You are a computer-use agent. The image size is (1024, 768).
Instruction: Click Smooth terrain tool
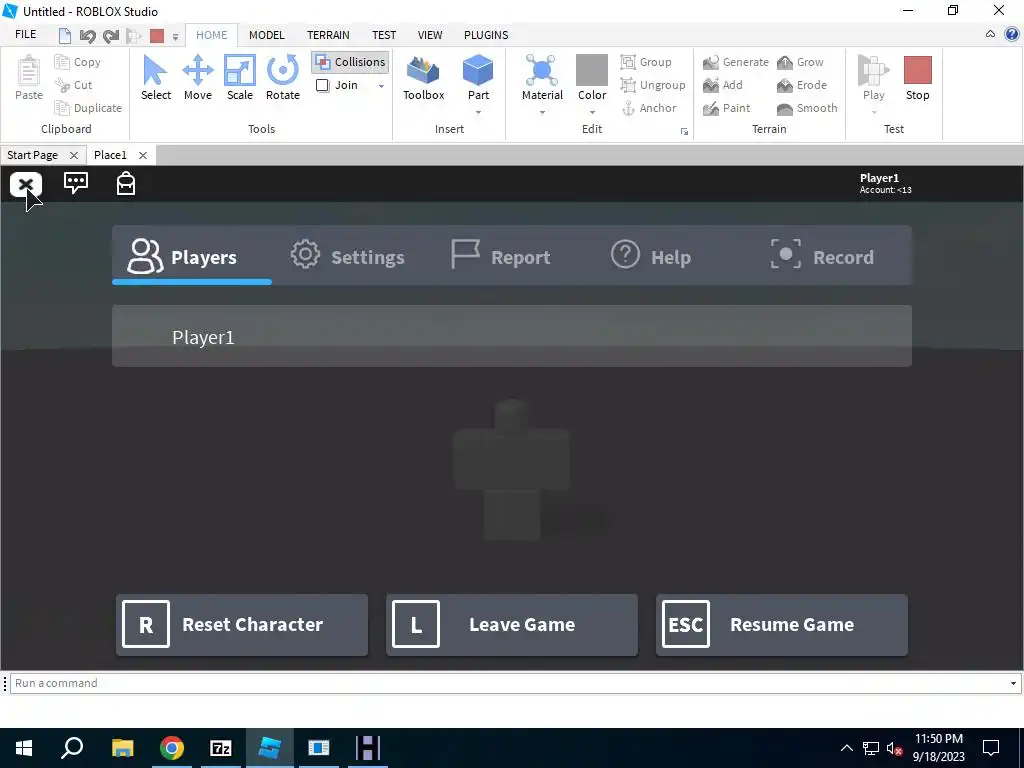(807, 108)
